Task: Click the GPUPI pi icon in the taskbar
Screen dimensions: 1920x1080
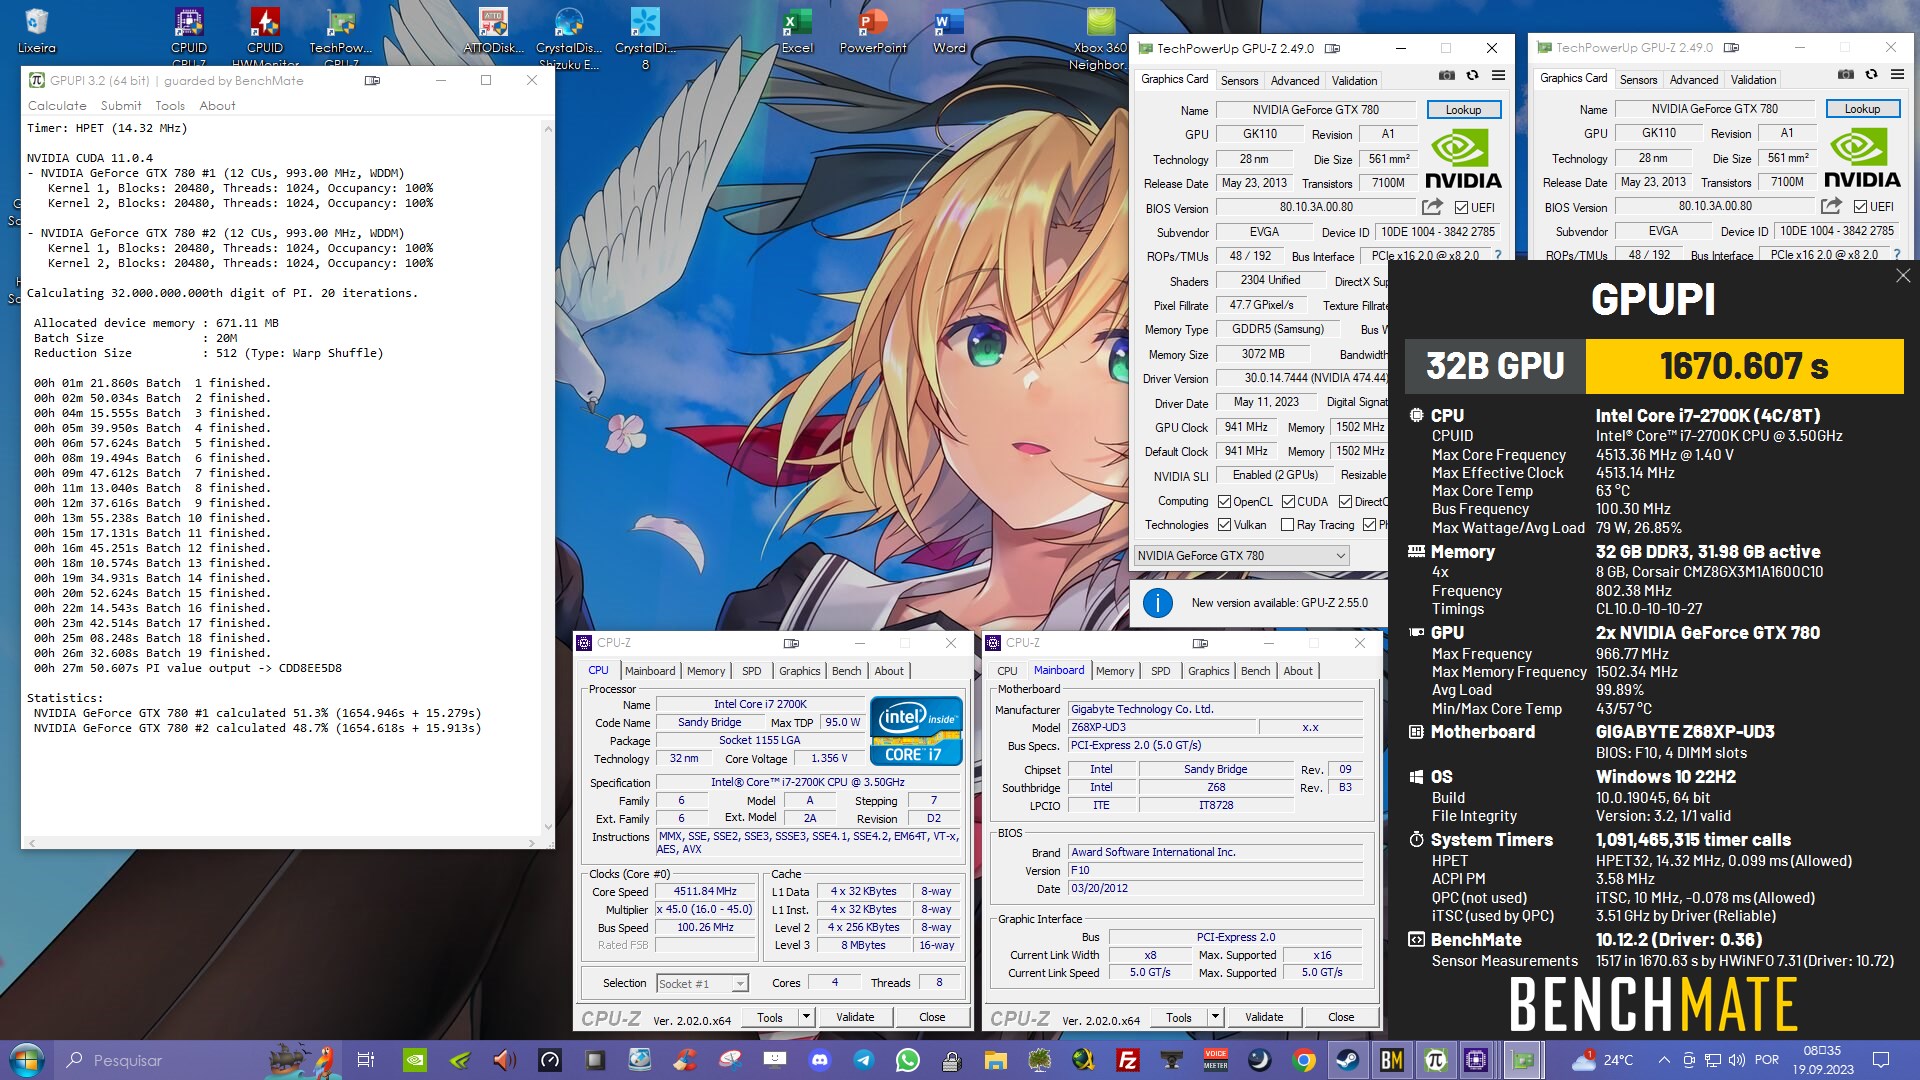Action: click(x=1436, y=1060)
